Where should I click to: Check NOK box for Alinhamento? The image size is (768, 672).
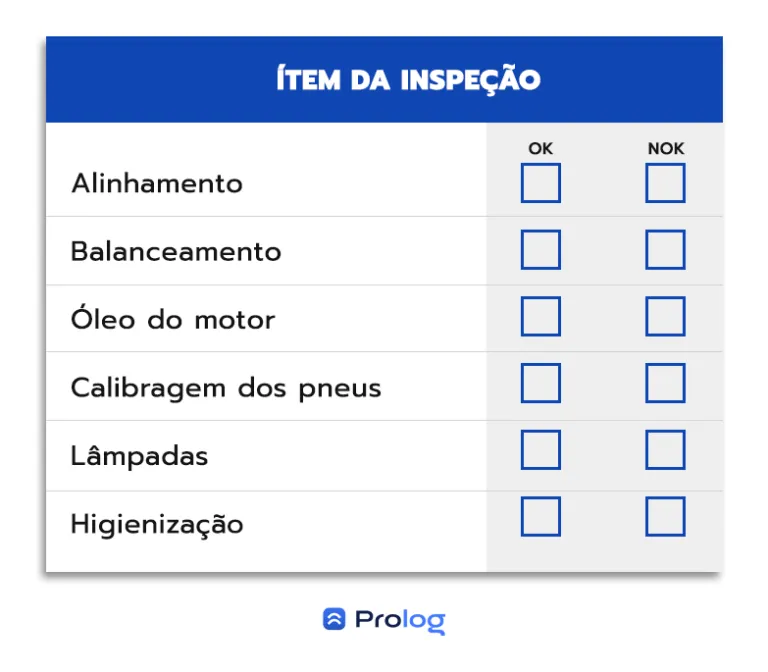pos(665,183)
